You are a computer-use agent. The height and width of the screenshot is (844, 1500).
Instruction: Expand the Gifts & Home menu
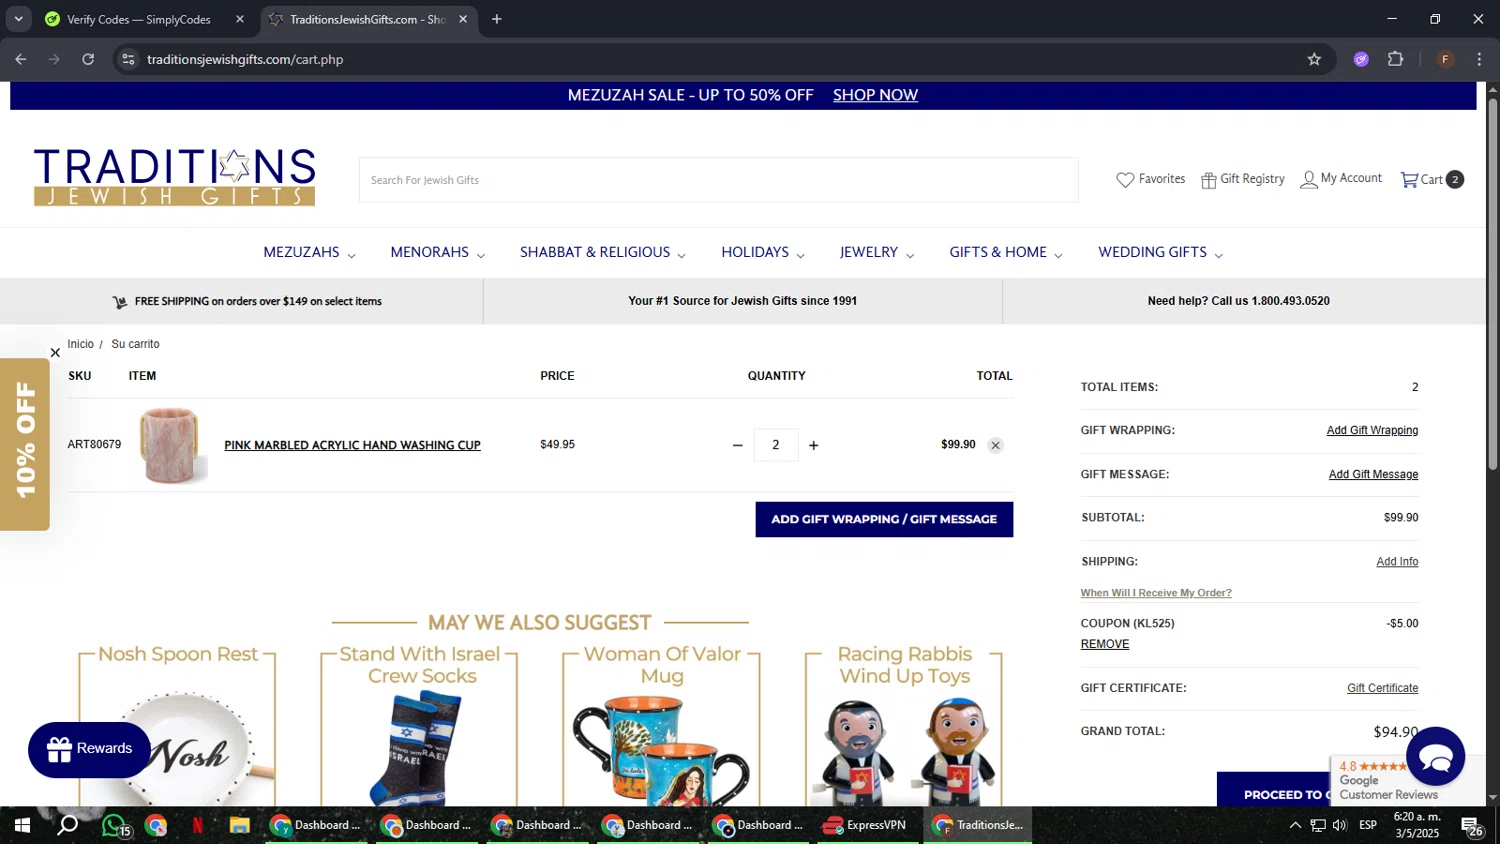click(x=1006, y=253)
